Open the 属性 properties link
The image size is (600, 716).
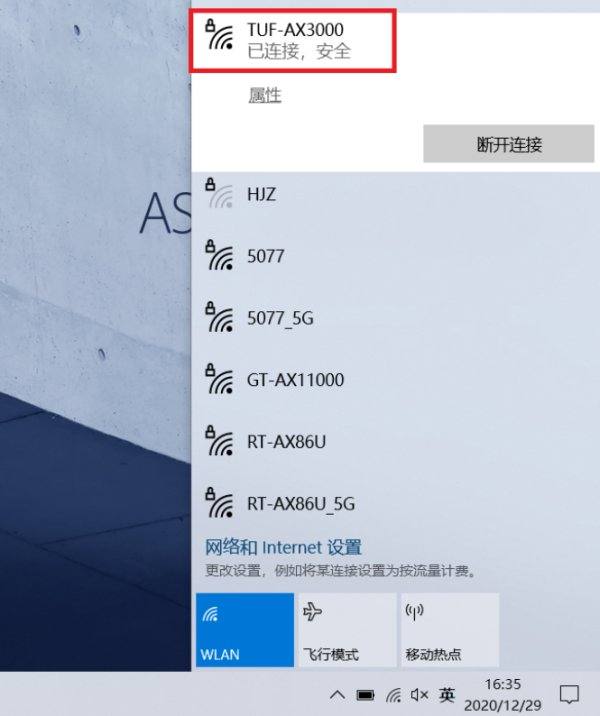click(x=265, y=95)
